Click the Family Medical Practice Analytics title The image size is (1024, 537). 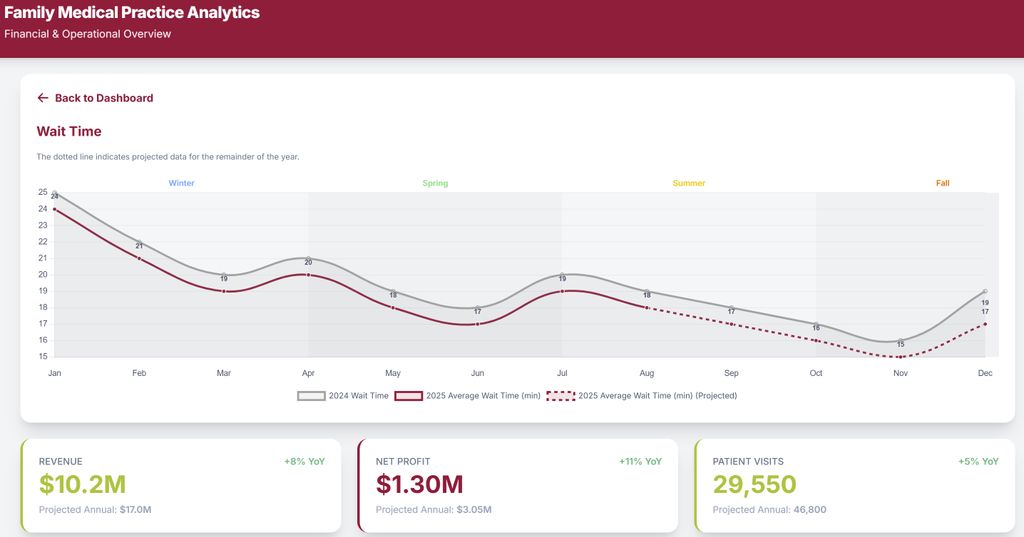[x=132, y=13]
